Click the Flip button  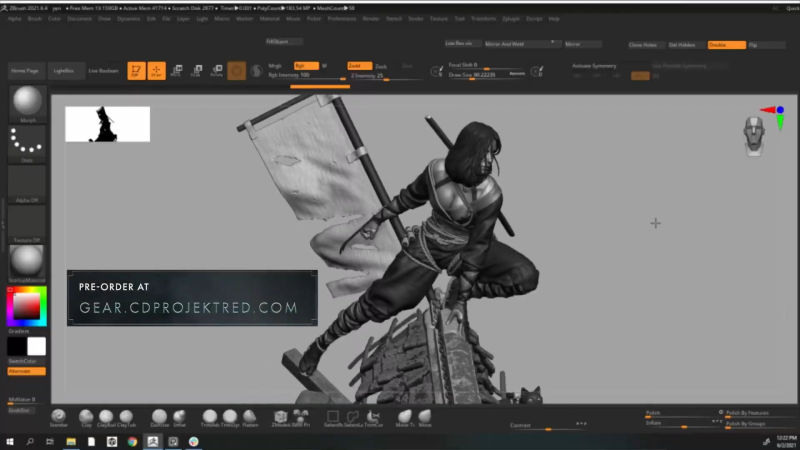[766, 45]
